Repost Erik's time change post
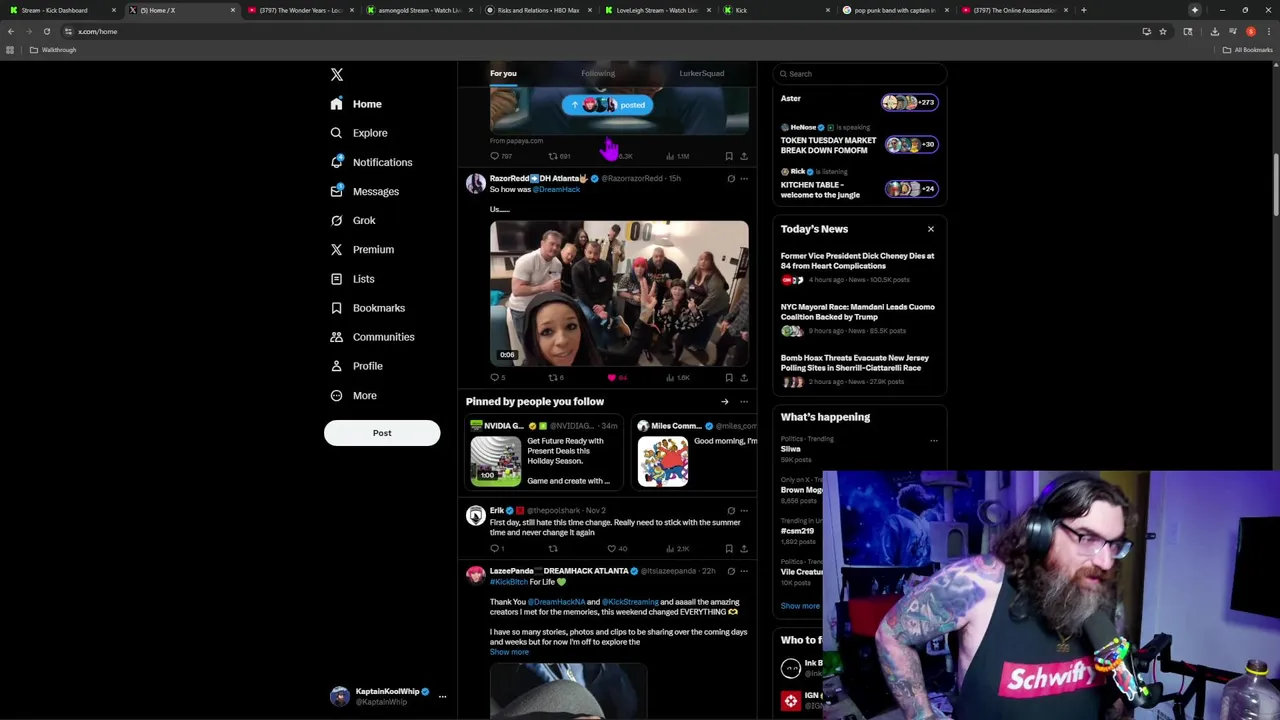Viewport: 1280px width, 720px height. point(553,549)
